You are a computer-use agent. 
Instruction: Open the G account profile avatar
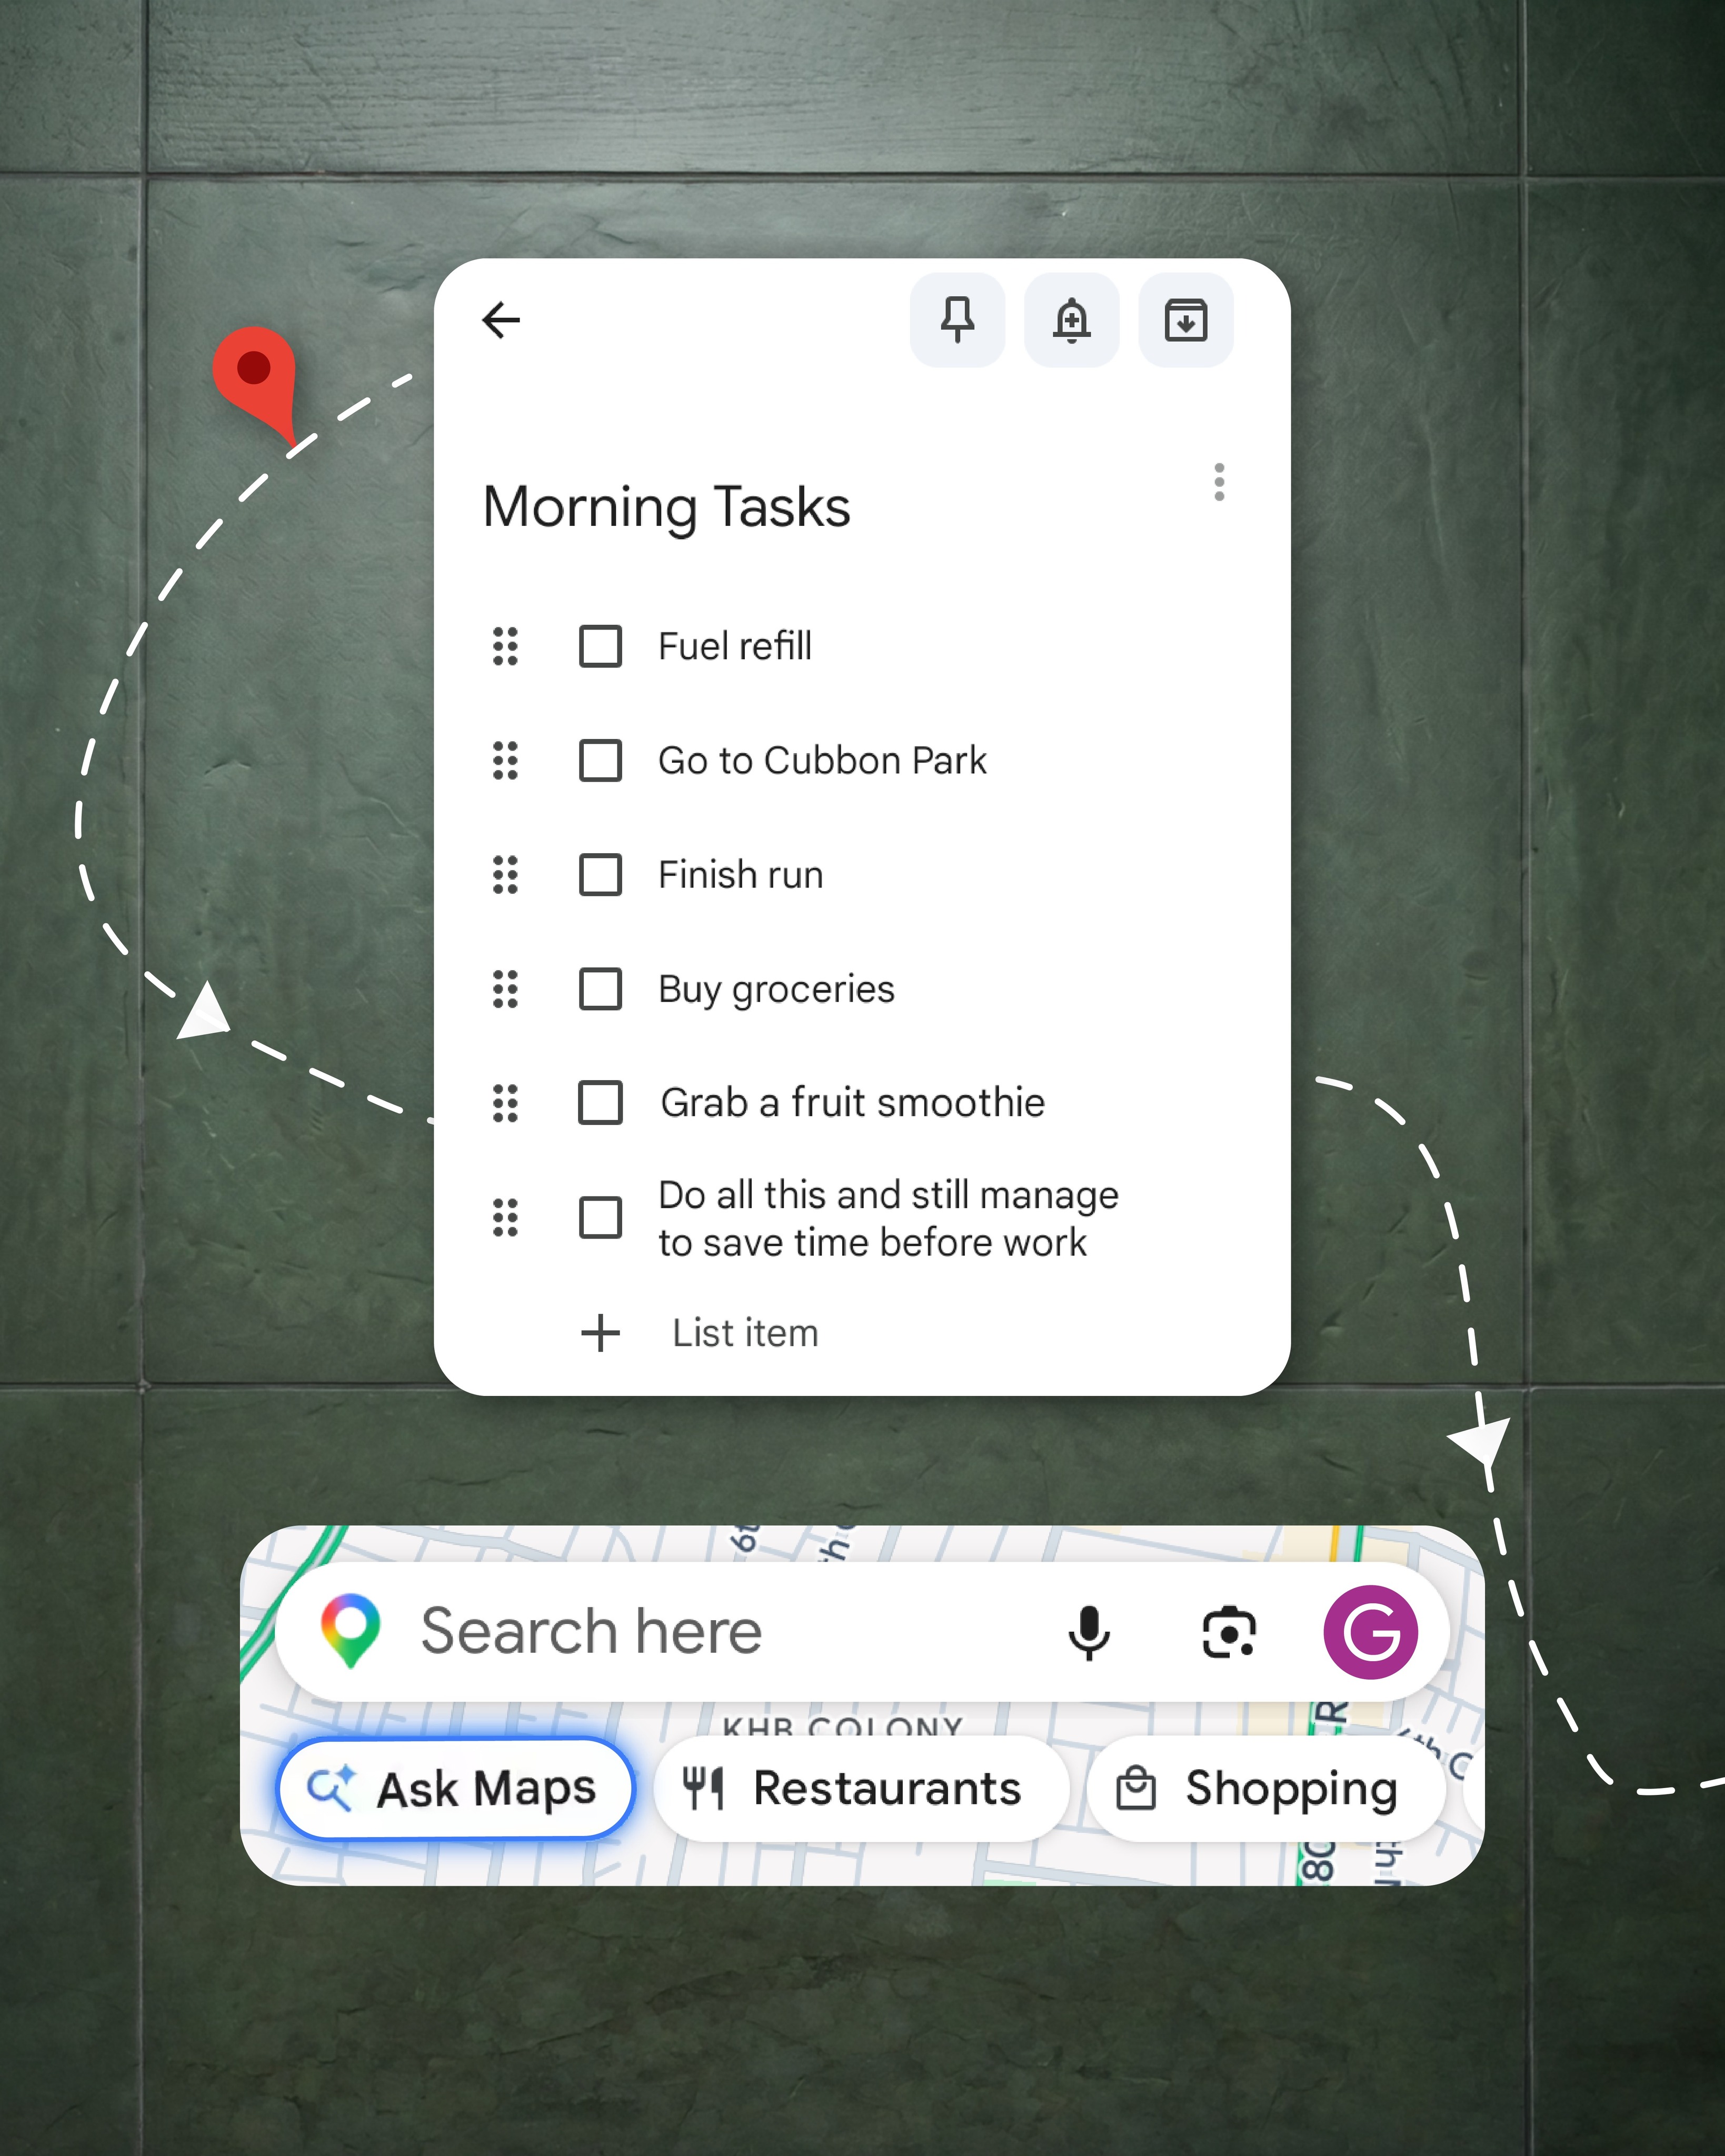point(1370,1632)
